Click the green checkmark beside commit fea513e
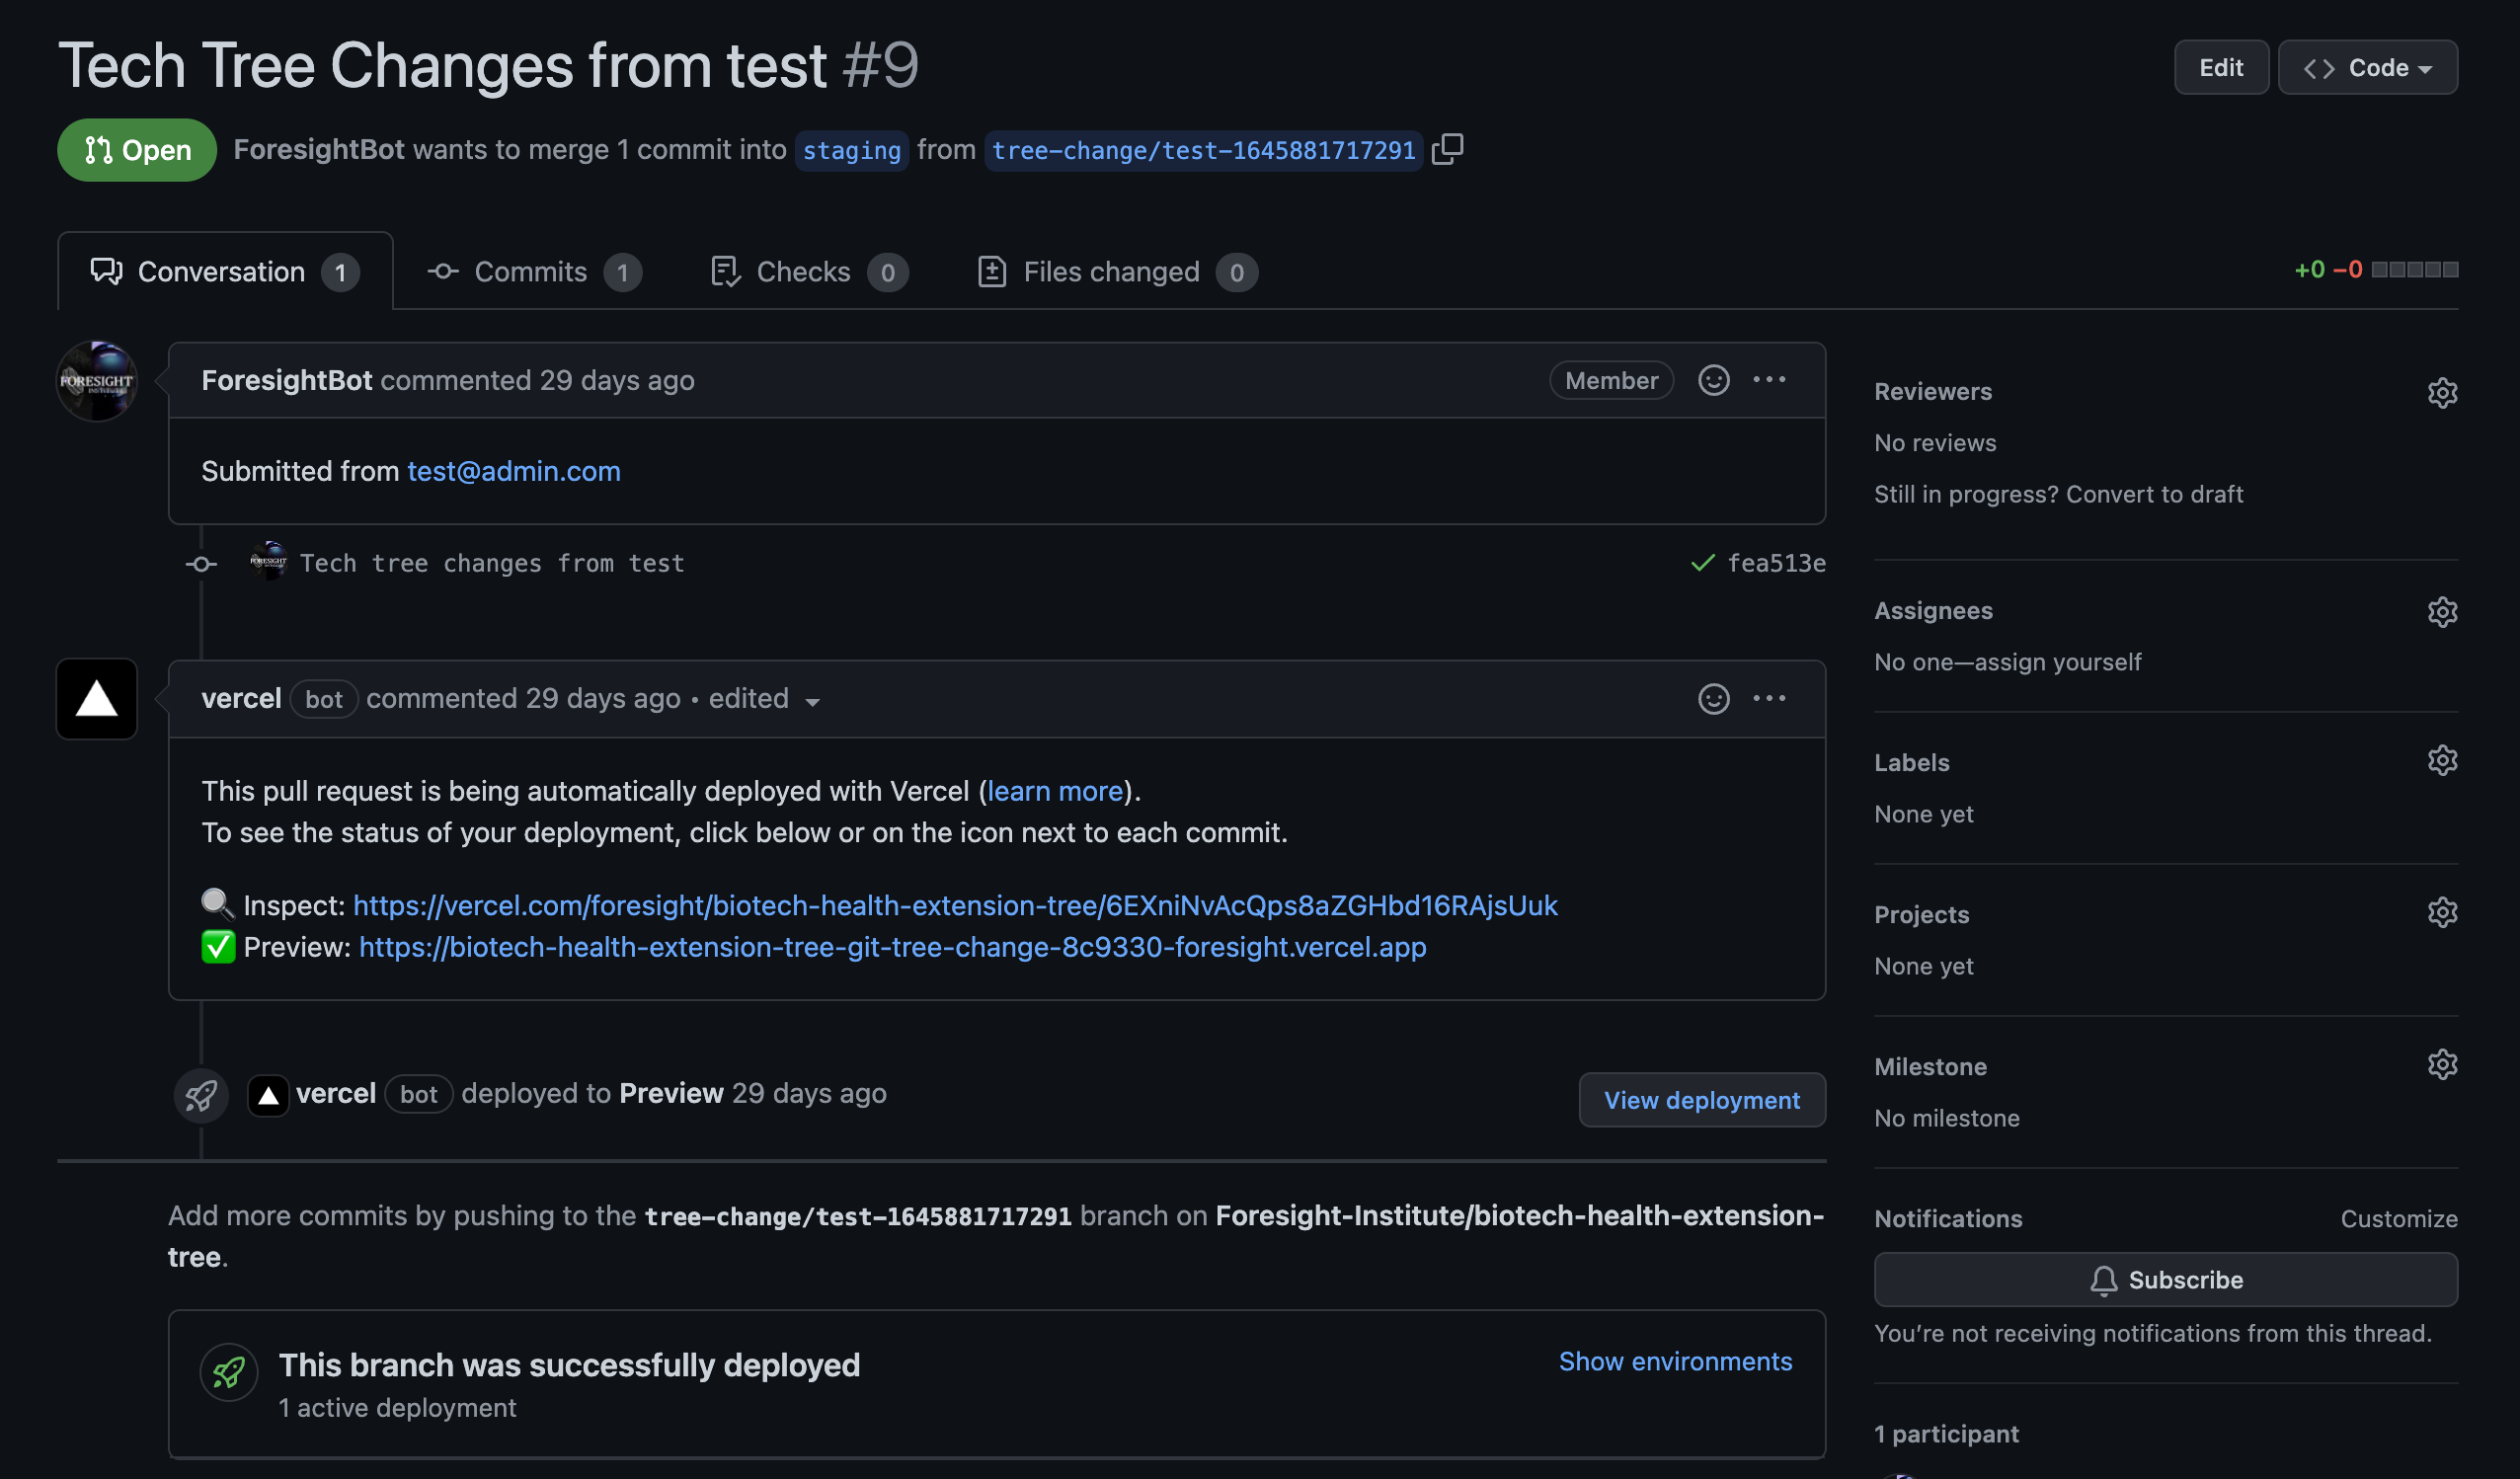 pos(1702,563)
